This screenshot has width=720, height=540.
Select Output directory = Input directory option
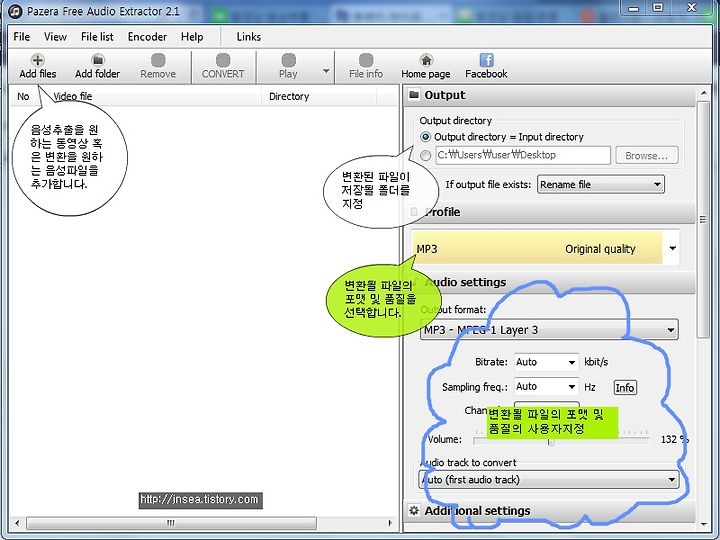(x=426, y=137)
